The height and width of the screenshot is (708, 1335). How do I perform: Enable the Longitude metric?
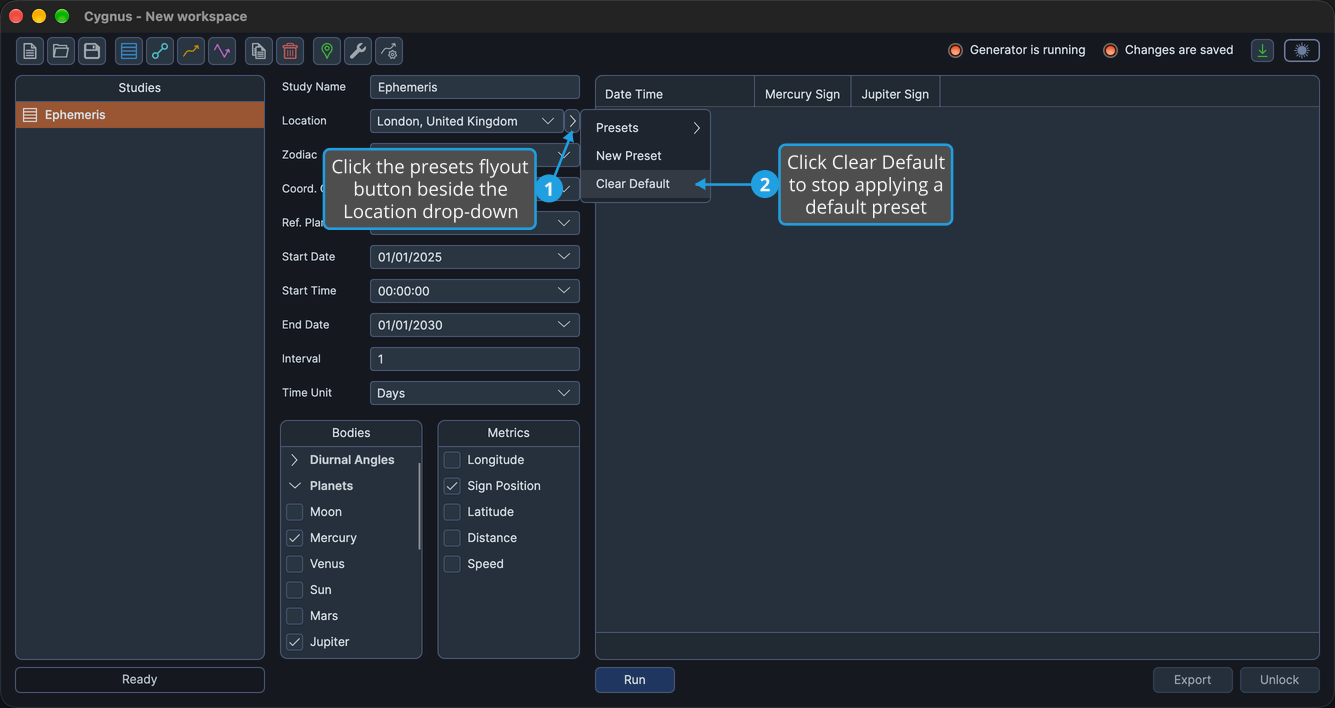click(x=452, y=460)
